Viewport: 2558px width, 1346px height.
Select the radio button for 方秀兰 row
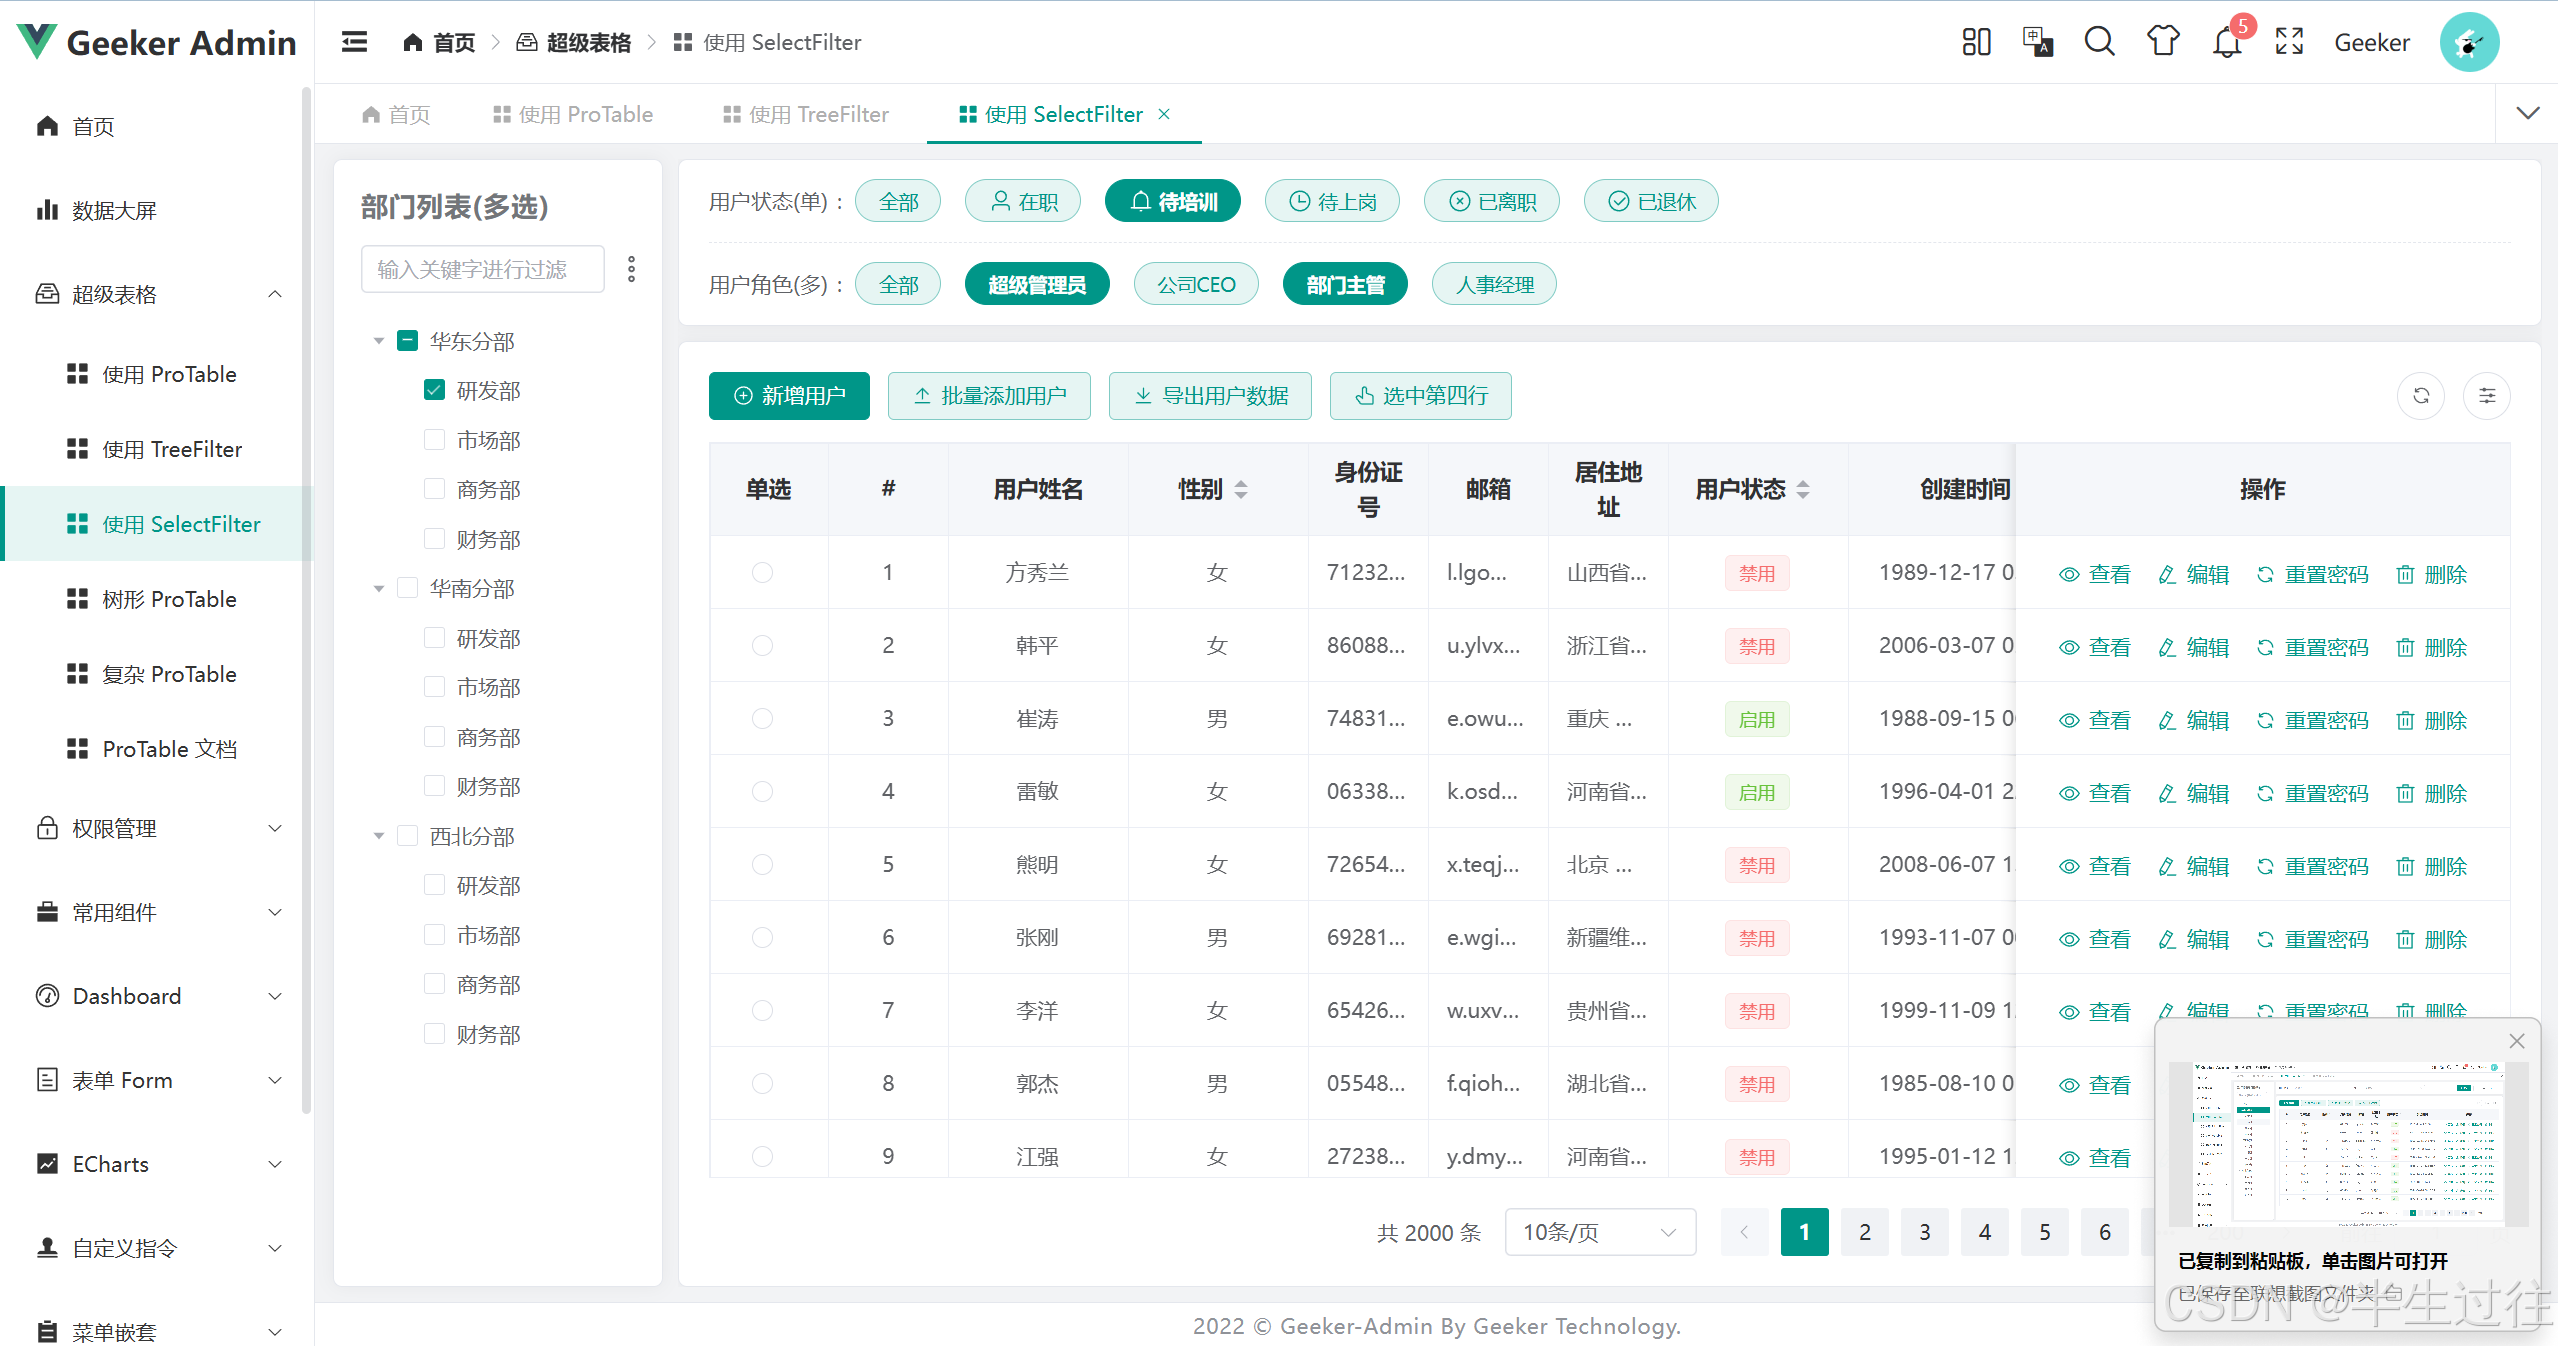click(x=762, y=573)
